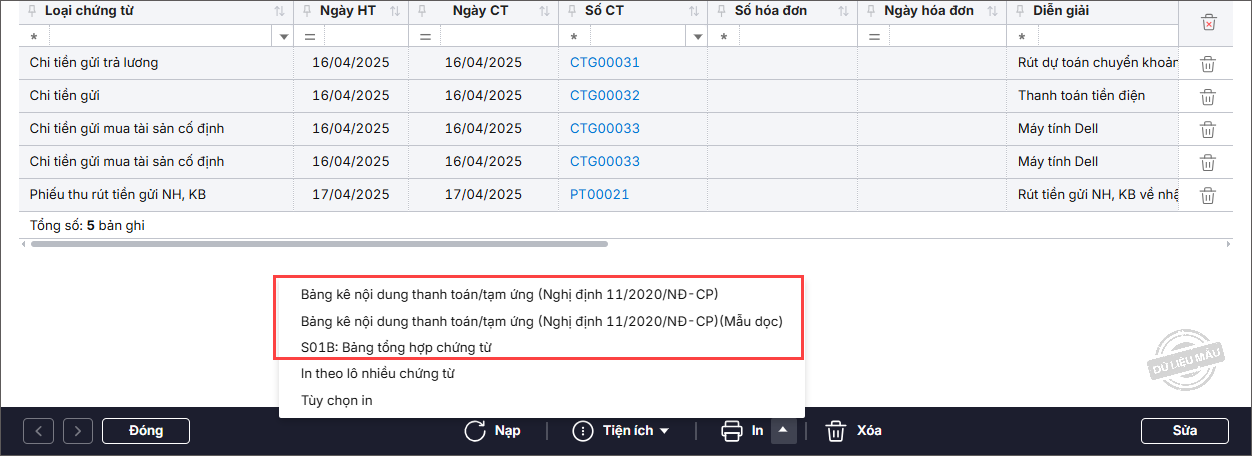The height and width of the screenshot is (456, 1252).
Task: Click scrollbar right arrow
Action: [1228, 243]
